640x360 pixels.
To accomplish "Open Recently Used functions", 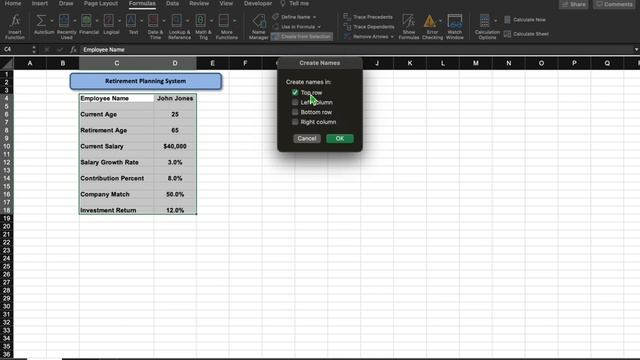I will 67,27.
